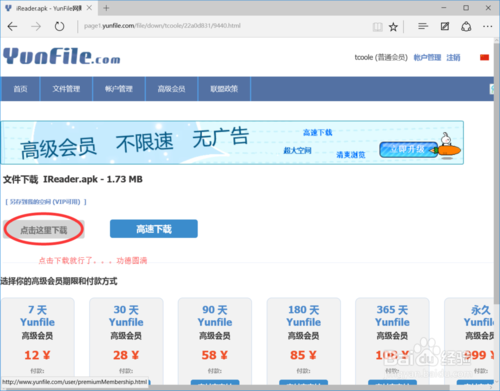Click the YunFile.com logo
The height and width of the screenshot is (391, 500).
(x=62, y=56)
